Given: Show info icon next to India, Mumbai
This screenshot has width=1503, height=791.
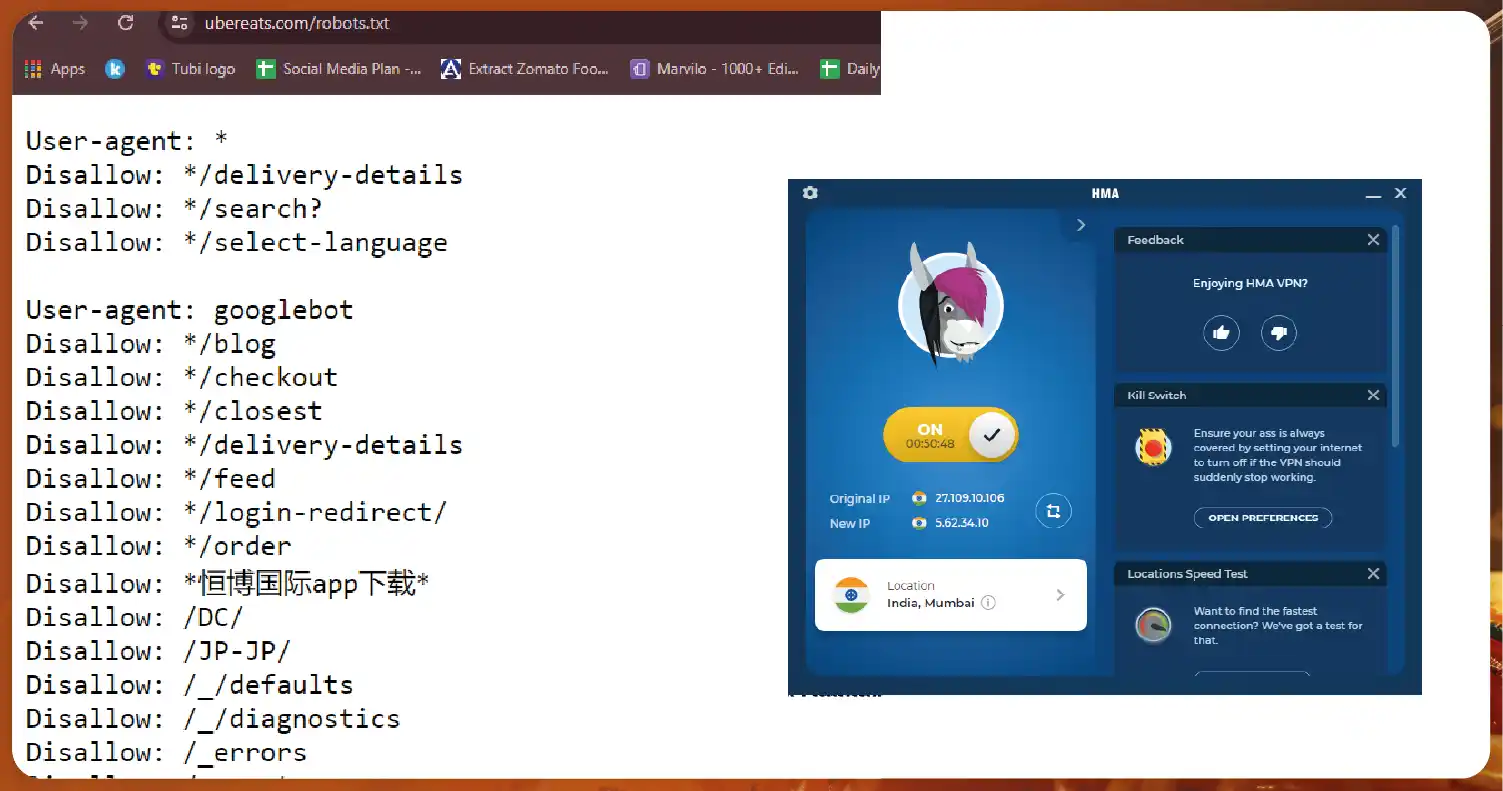Looking at the screenshot, I should pos(988,603).
